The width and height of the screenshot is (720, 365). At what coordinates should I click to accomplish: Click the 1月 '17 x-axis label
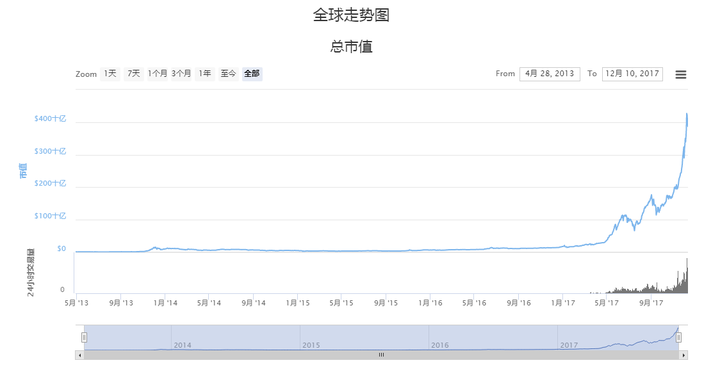[562, 303]
